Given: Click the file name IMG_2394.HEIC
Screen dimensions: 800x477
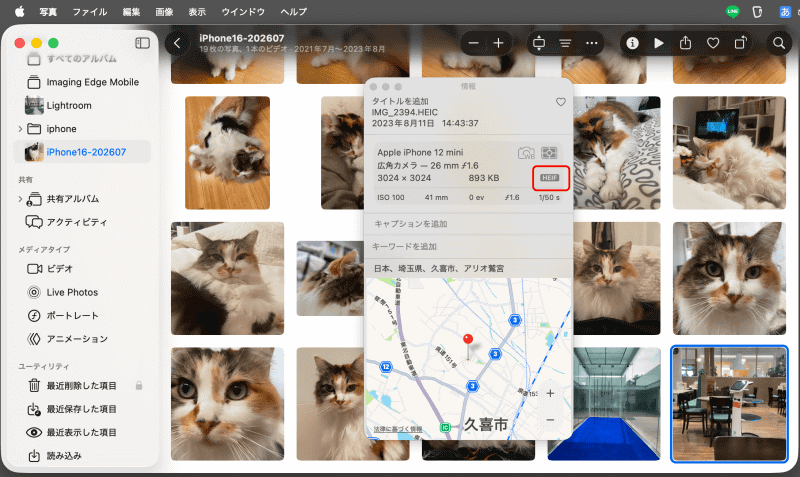Looking at the screenshot, I should (405, 112).
